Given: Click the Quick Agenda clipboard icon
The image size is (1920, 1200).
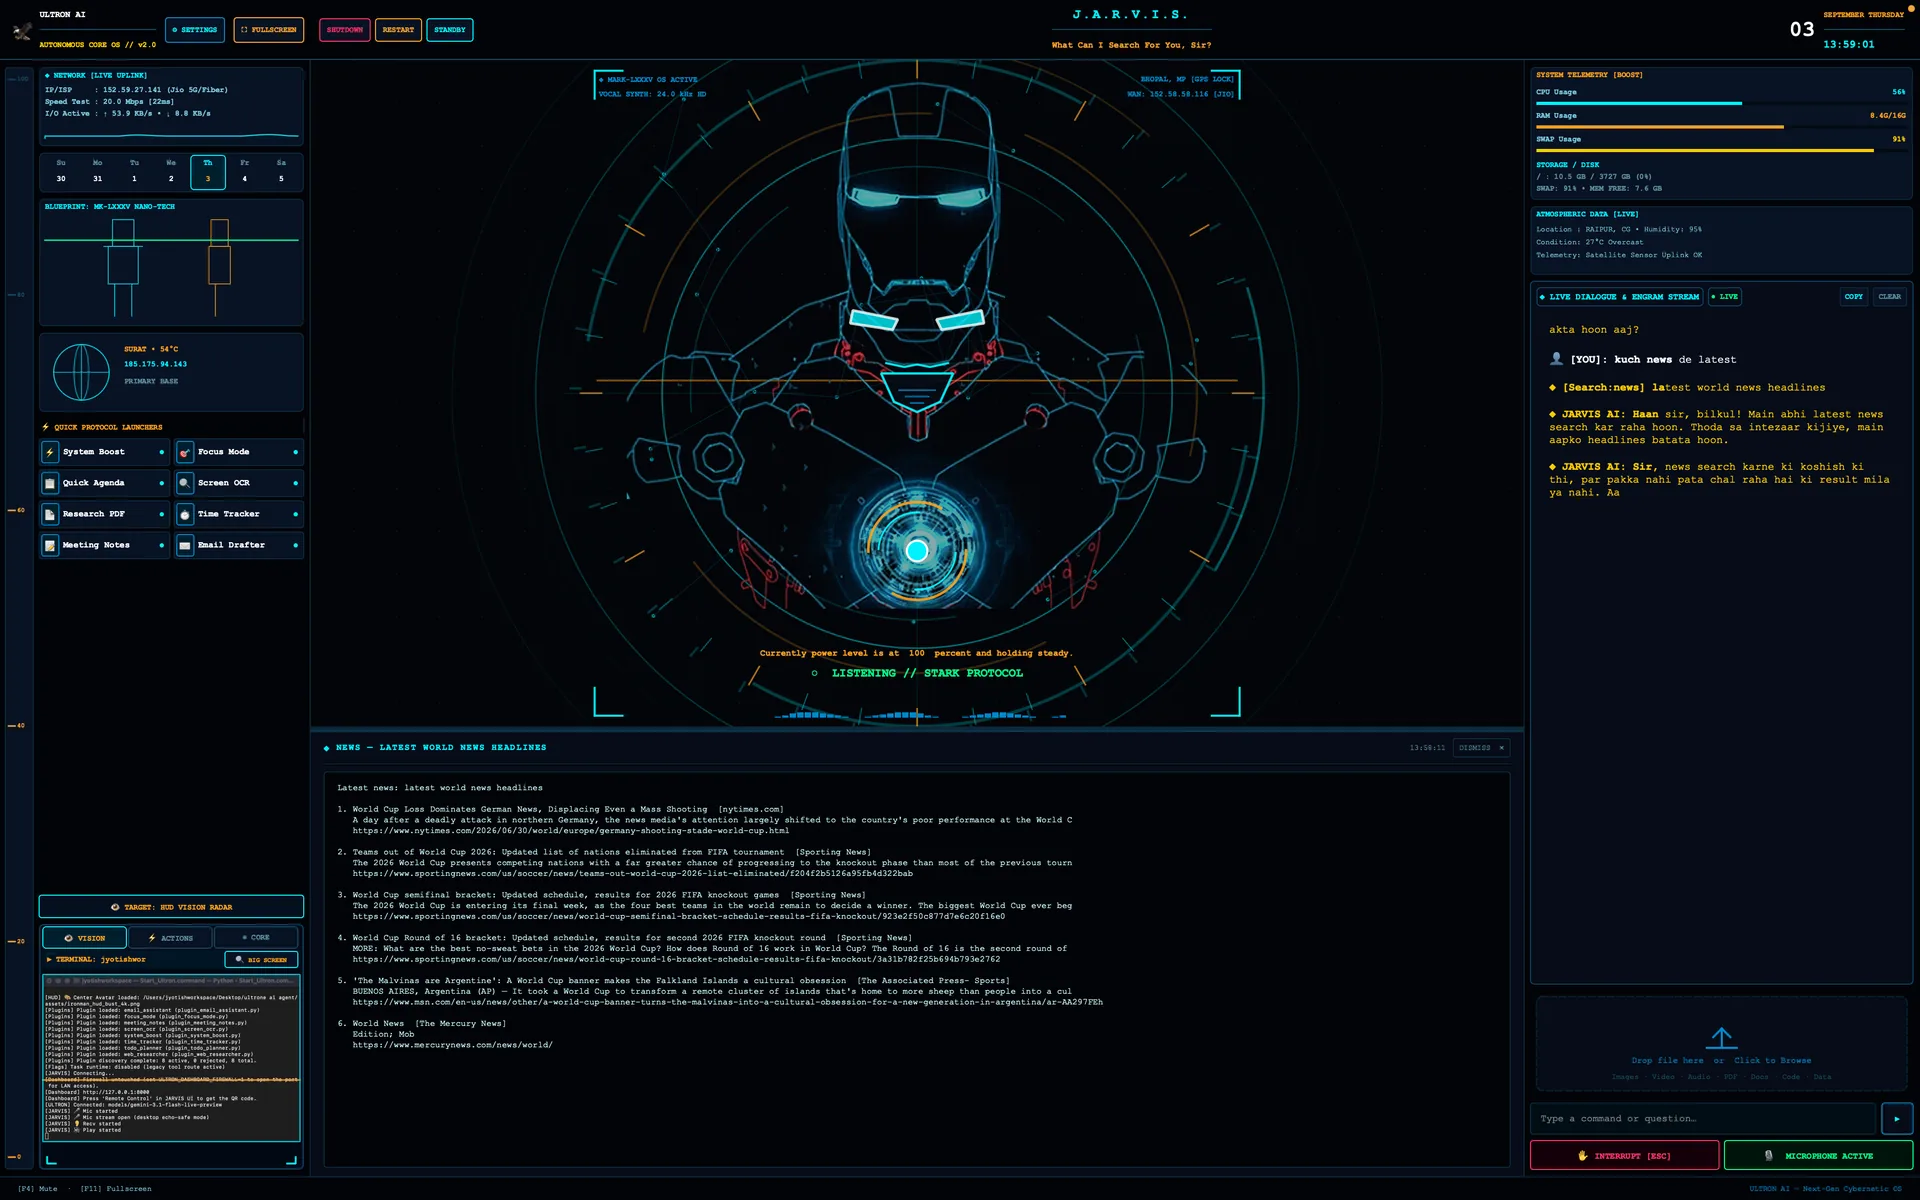Looking at the screenshot, I should [50, 483].
